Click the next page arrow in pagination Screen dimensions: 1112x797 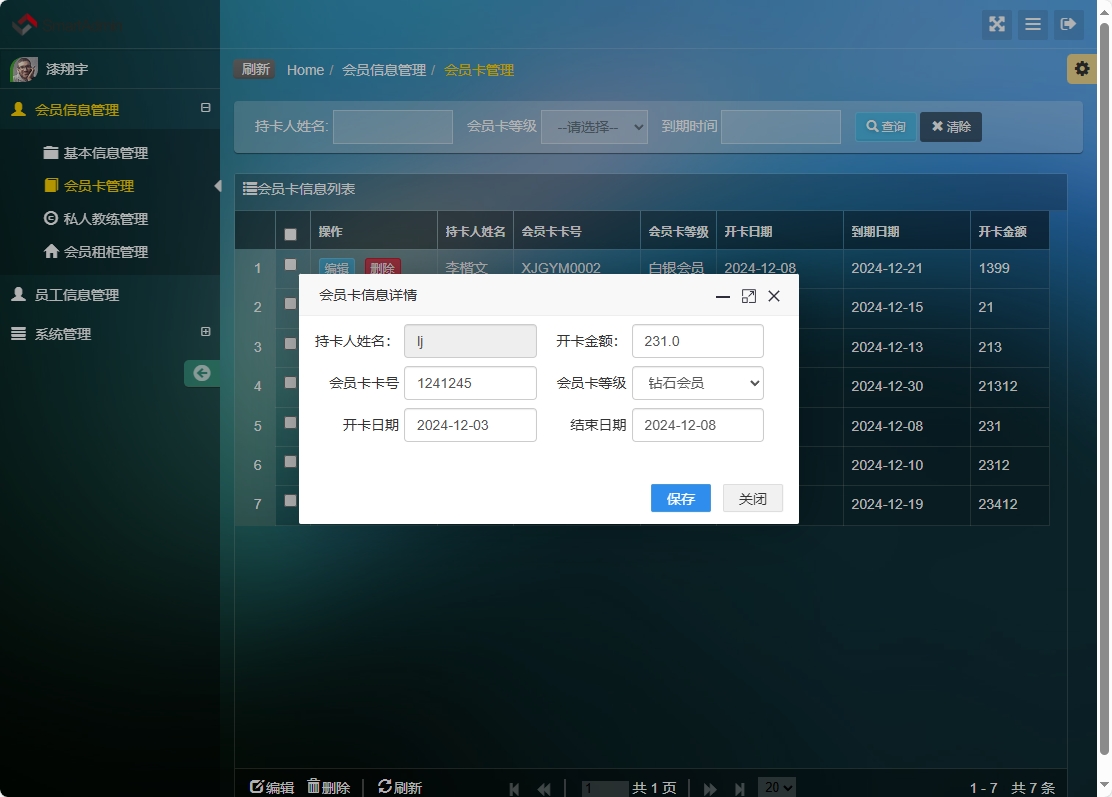point(710,787)
